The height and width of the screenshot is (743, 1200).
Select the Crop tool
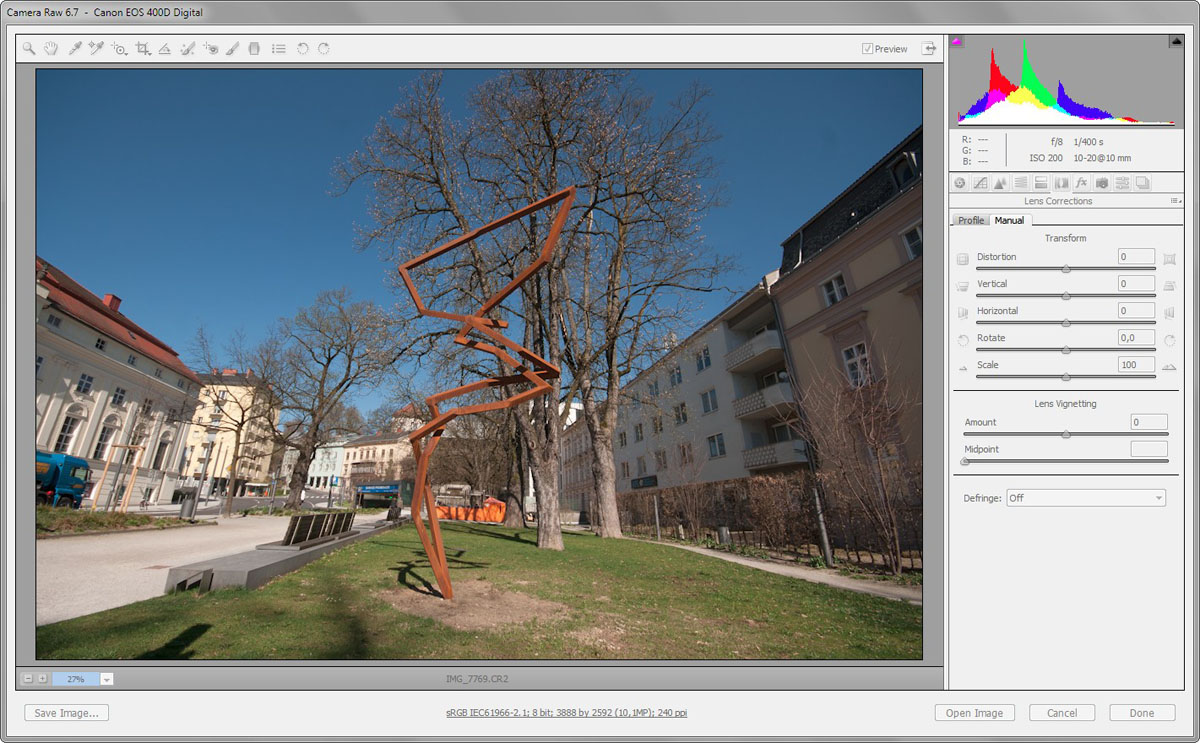[142, 48]
